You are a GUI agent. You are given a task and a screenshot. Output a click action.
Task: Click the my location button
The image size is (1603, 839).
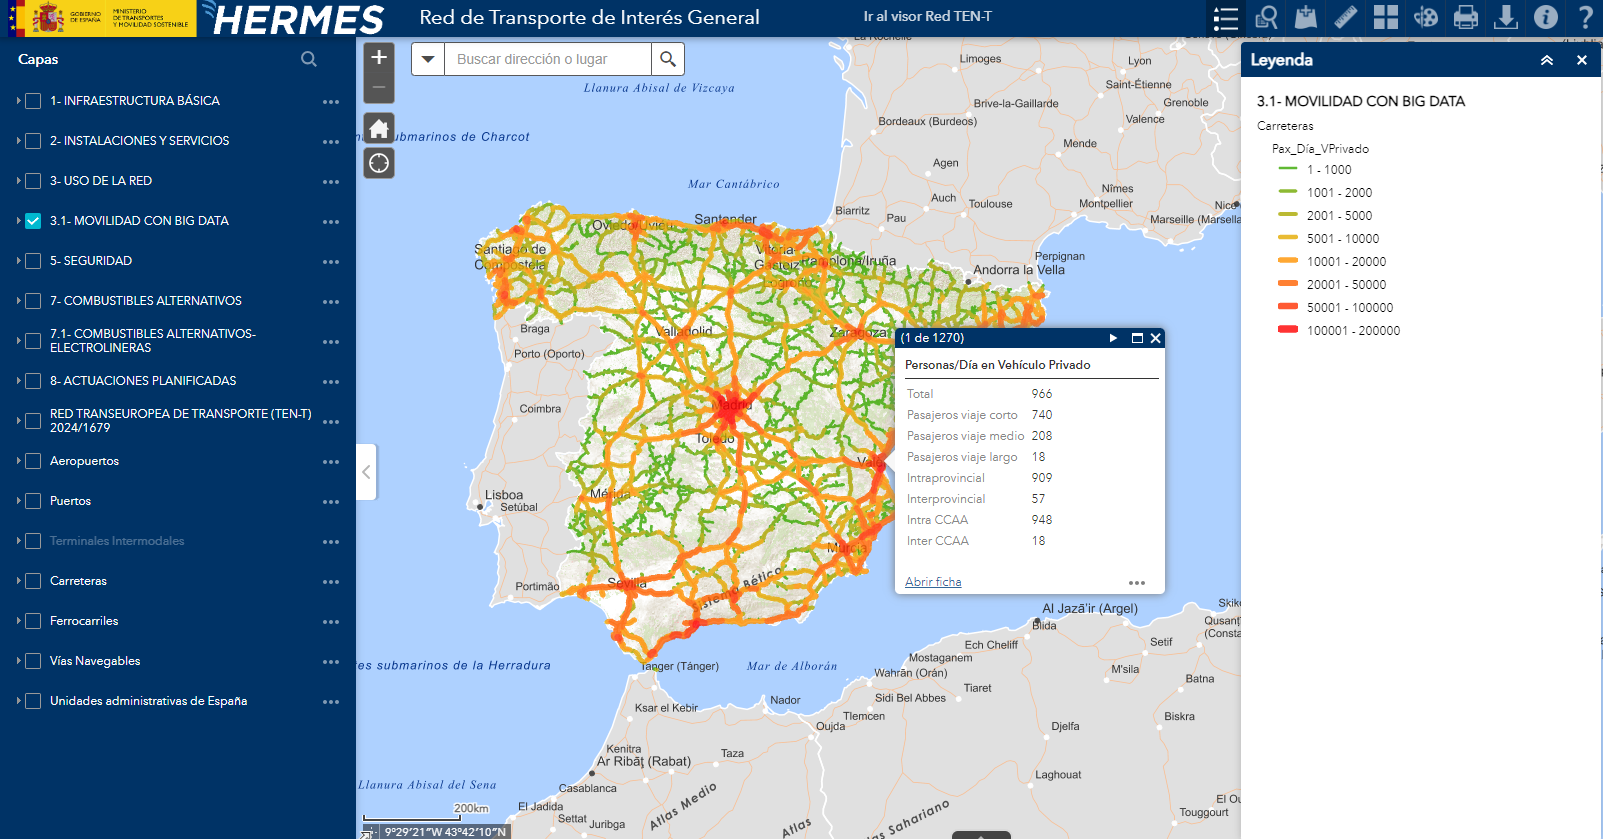pos(379,163)
